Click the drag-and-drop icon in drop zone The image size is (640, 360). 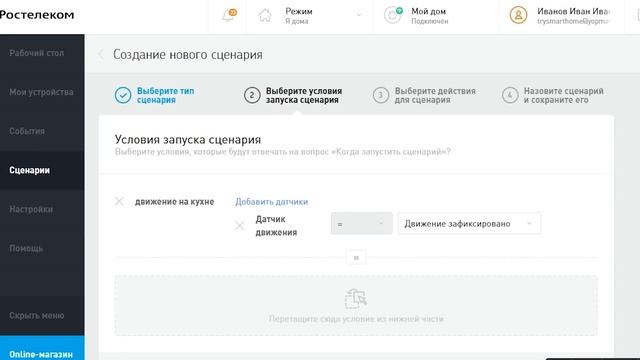coord(356,298)
